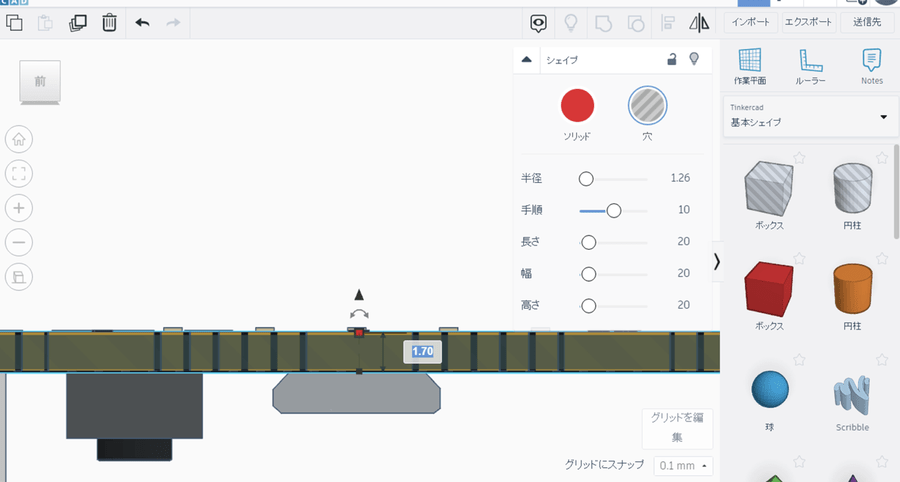Screen dimensions: 900x482
Task: Click the エクスポート button
Action: coord(808,22)
